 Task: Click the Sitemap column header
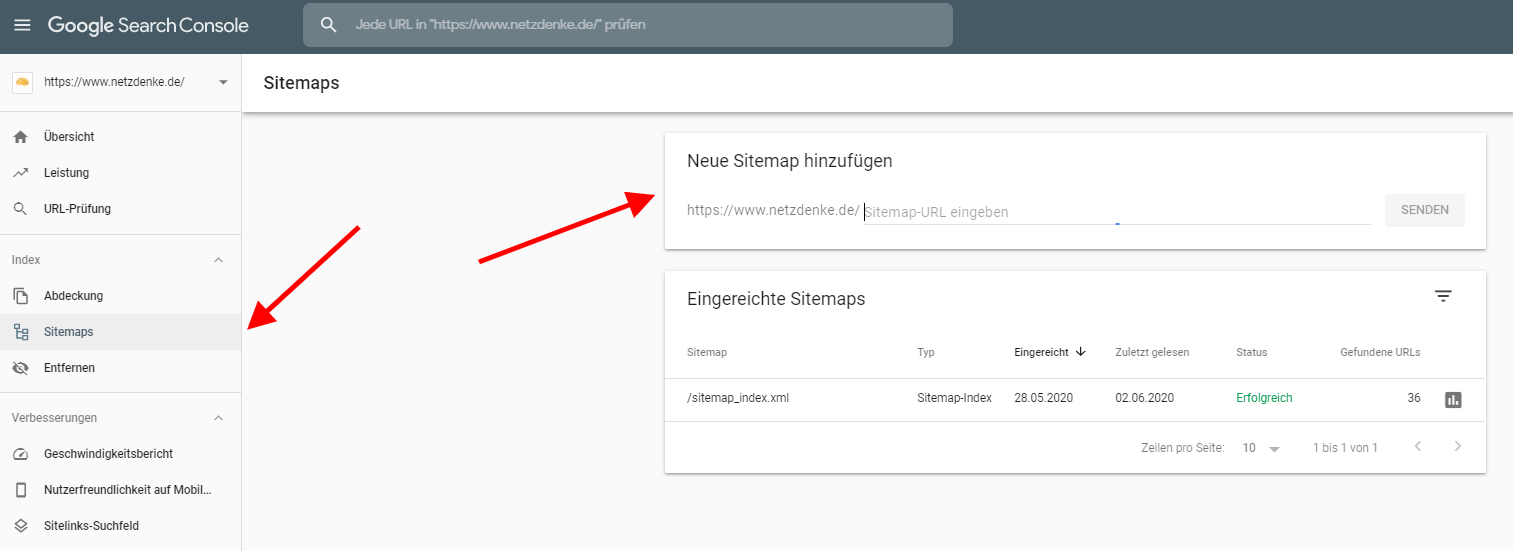coord(707,352)
